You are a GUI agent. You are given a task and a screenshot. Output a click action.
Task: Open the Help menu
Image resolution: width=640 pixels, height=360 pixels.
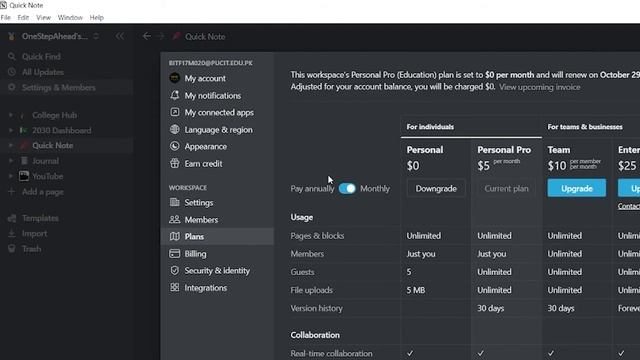97,18
